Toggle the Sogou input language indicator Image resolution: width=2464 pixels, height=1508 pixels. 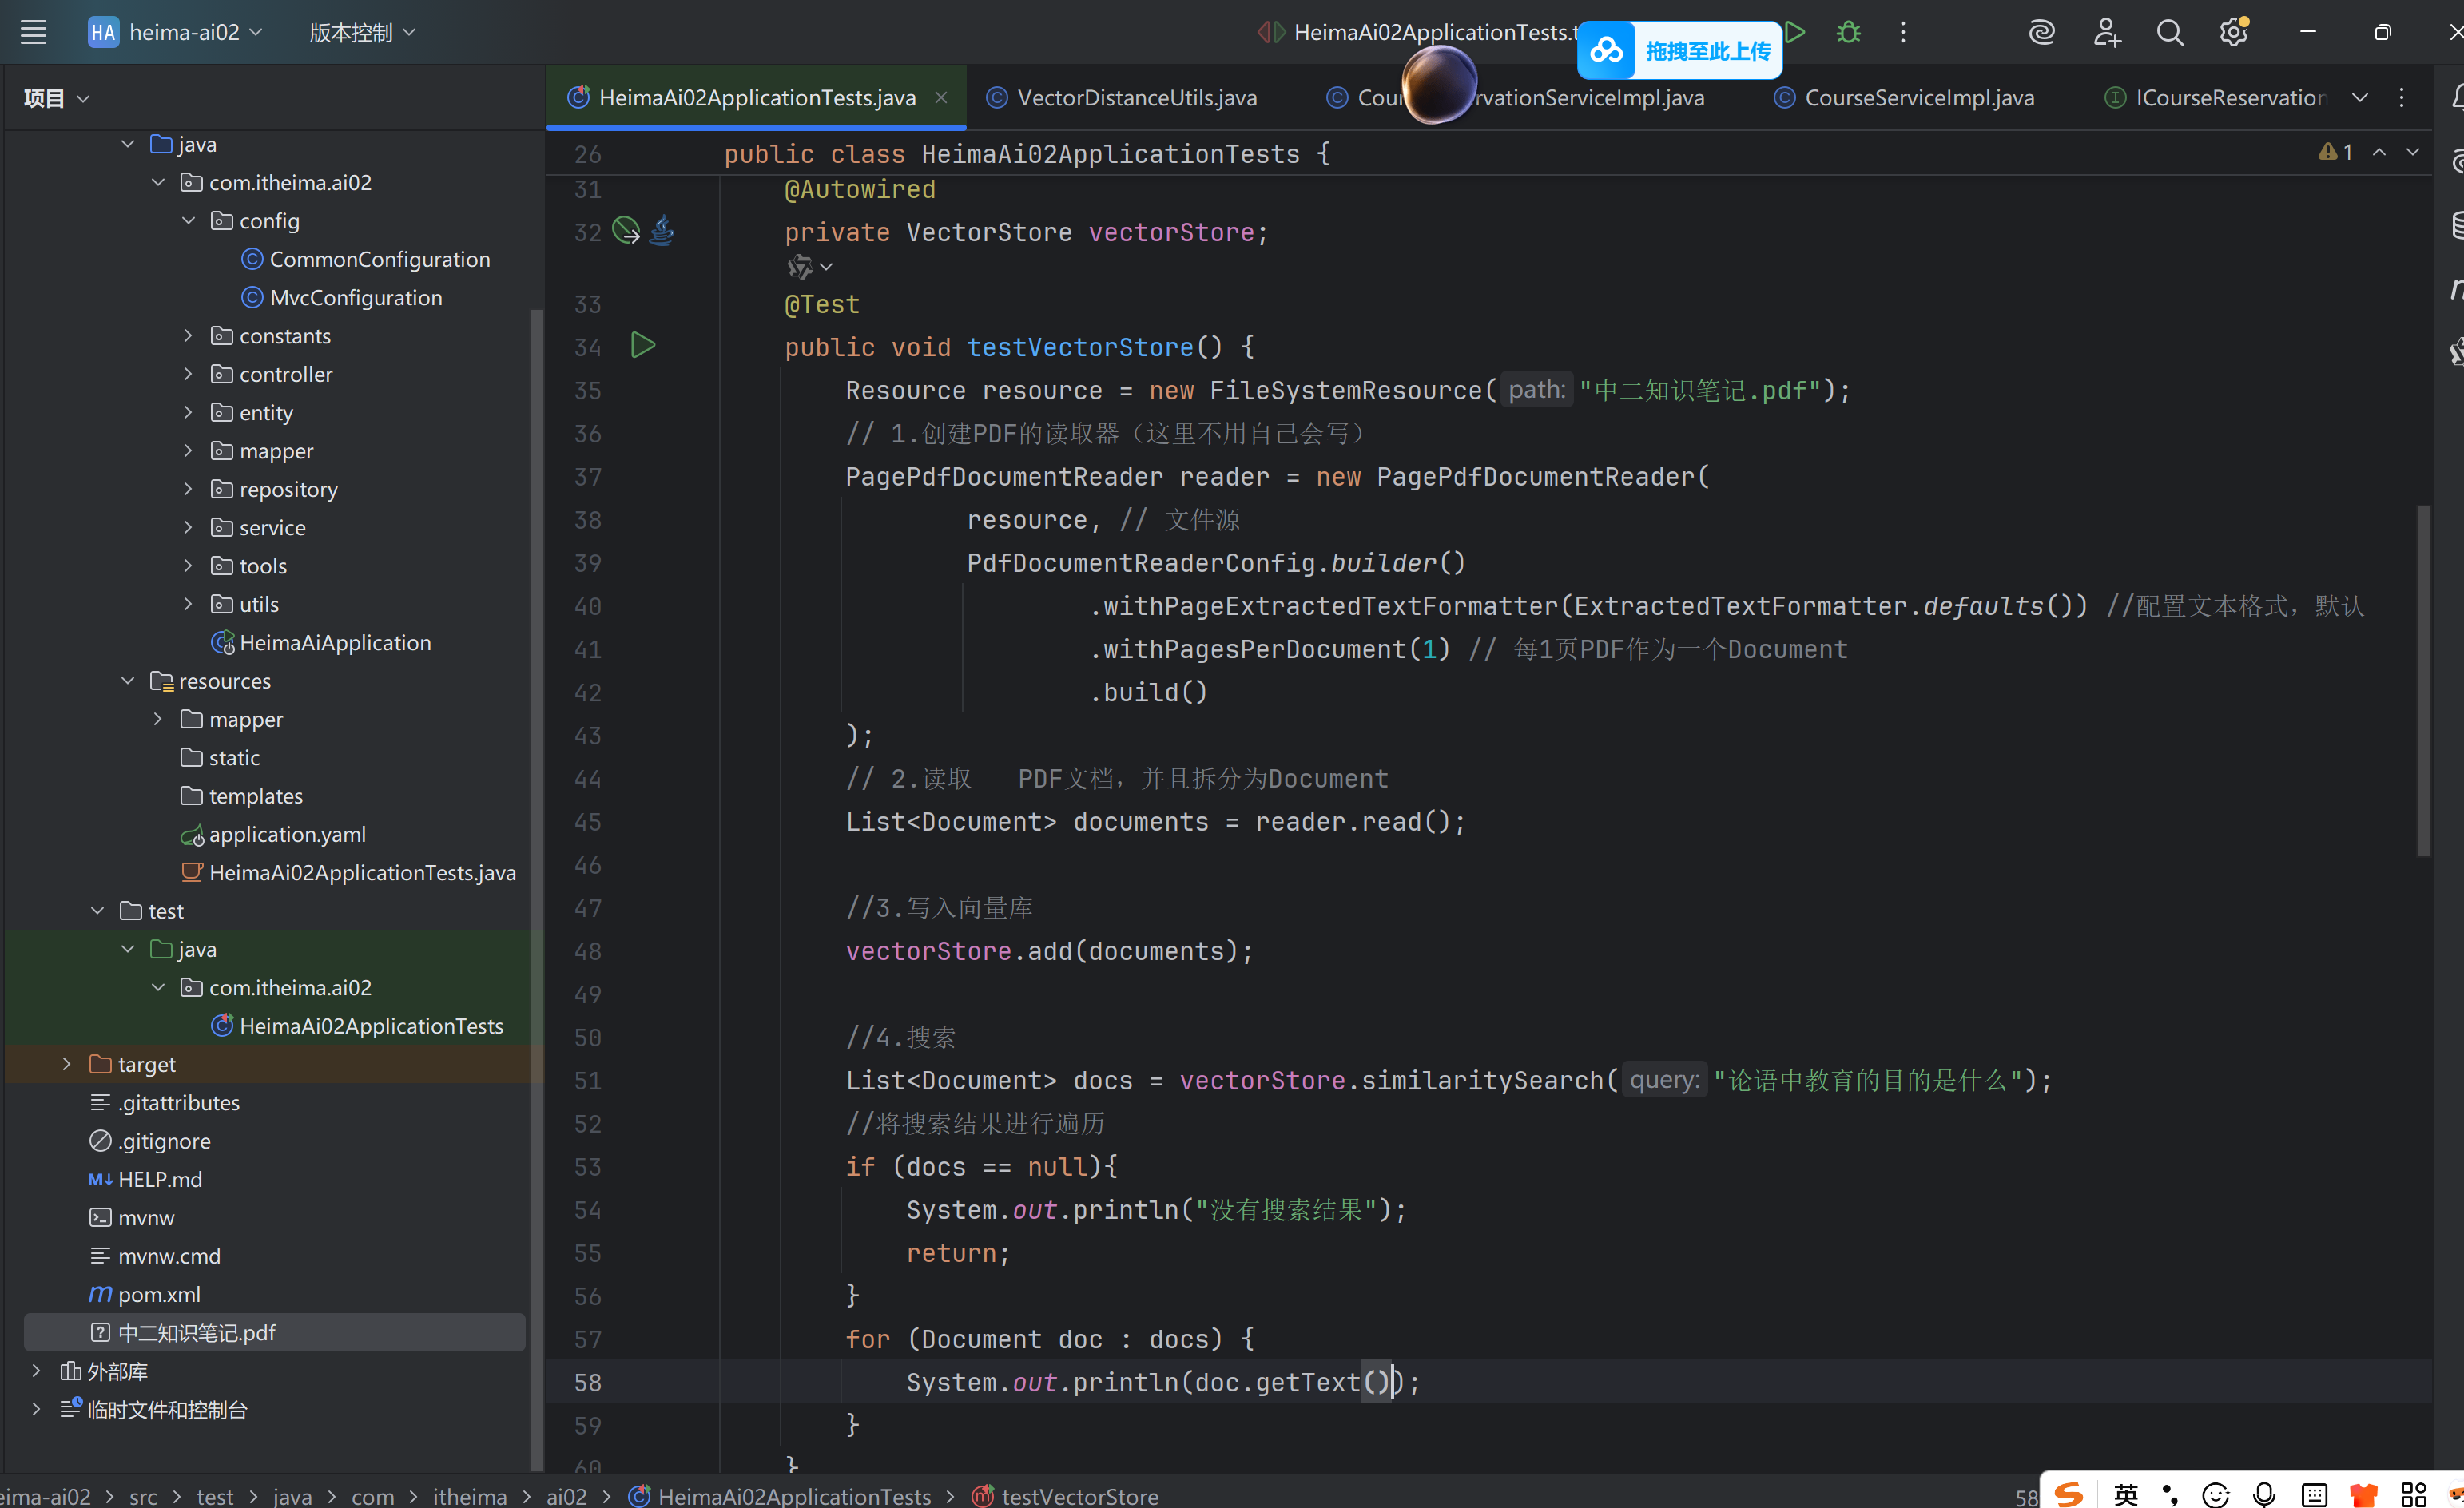[x=2126, y=1494]
